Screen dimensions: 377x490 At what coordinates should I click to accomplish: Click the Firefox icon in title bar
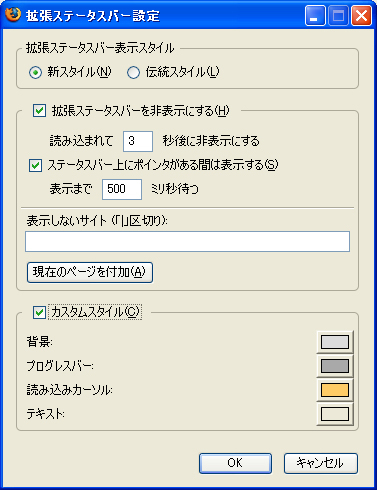pyautogui.click(x=13, y=15)
